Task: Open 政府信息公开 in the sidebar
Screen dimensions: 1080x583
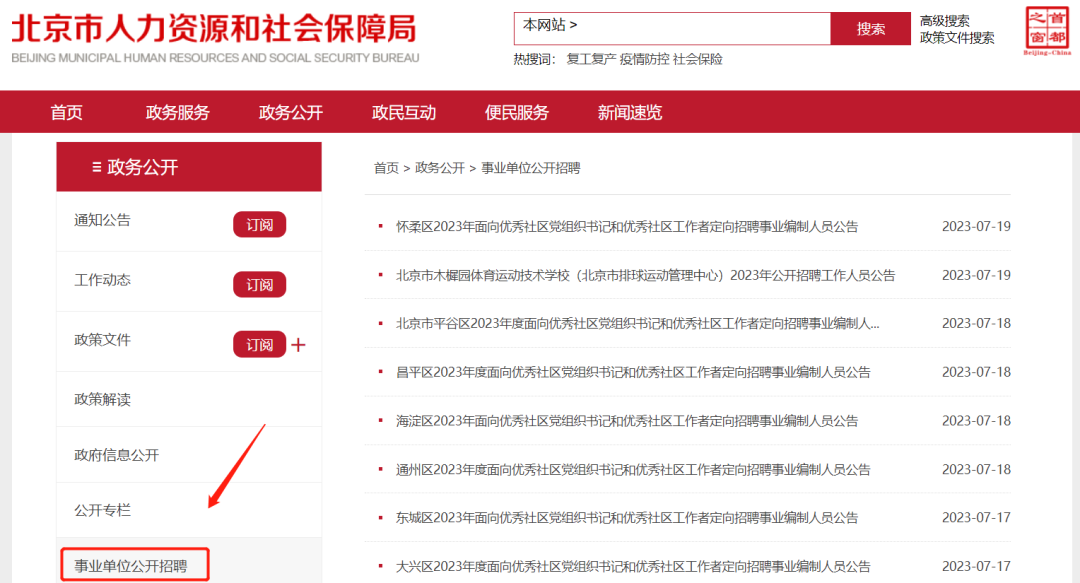Action: pyautogui.click(x=116, y=456)
